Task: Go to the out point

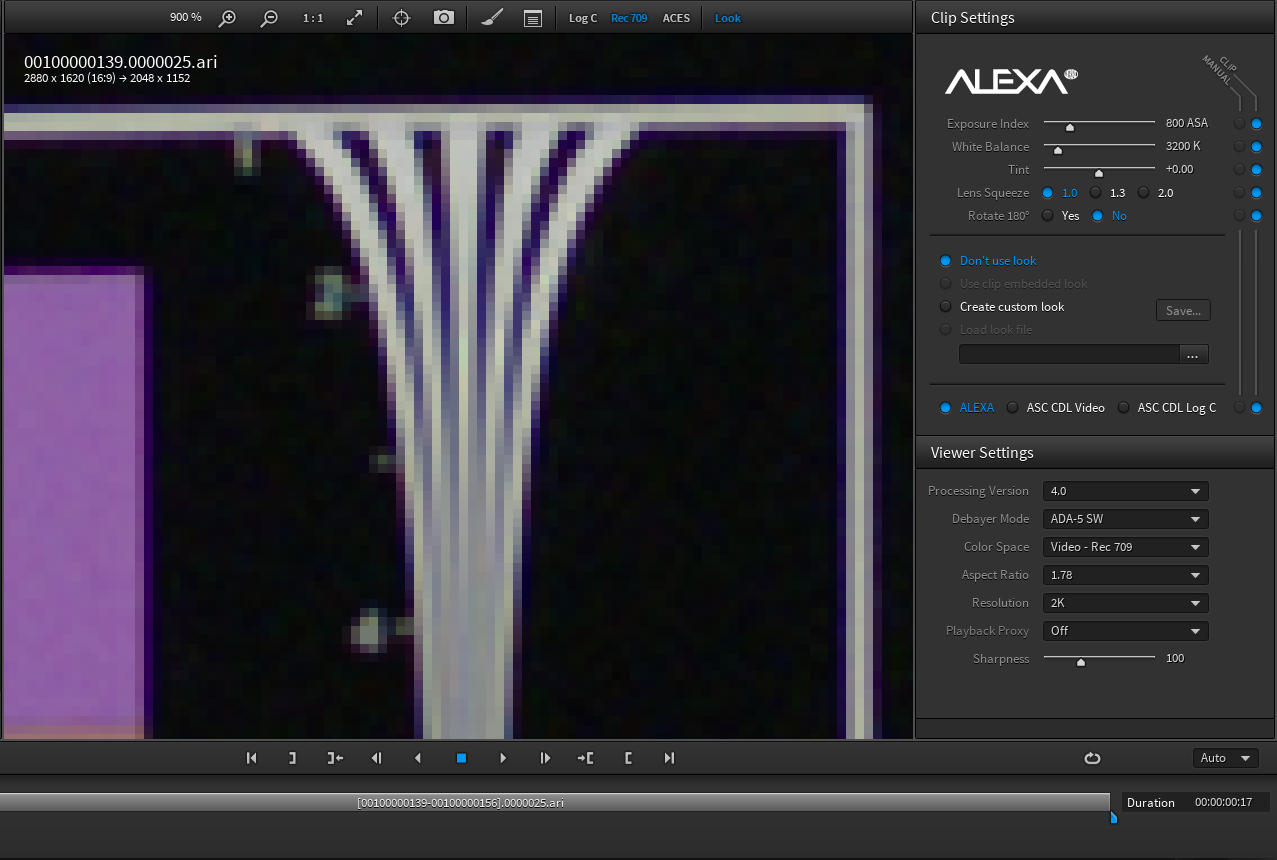Action: click(x=586, y=758)
